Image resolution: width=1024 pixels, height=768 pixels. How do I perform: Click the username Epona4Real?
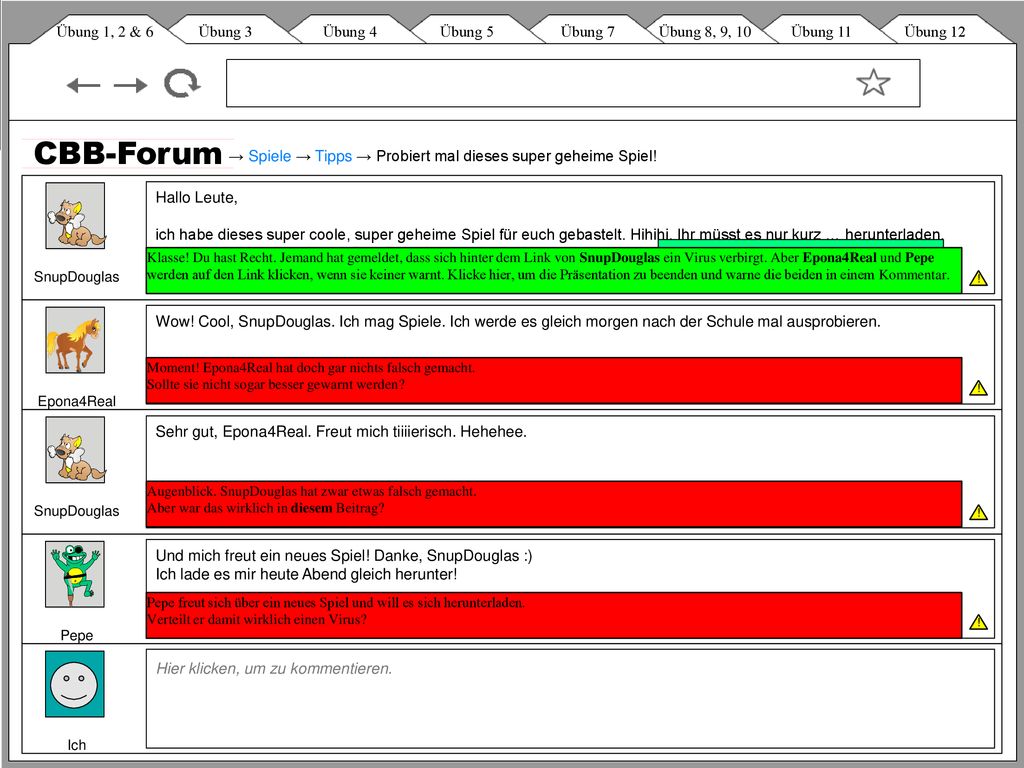[76, 401]
